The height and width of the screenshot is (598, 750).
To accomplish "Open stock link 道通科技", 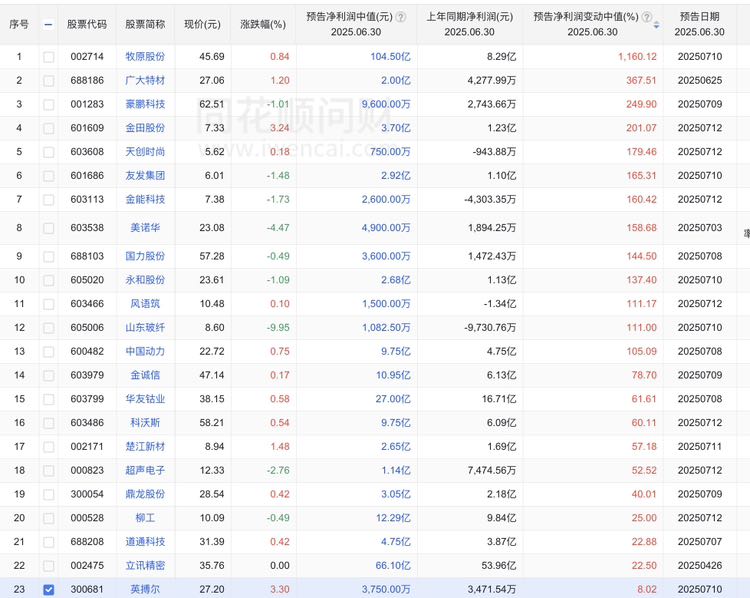I will (145, 542).
